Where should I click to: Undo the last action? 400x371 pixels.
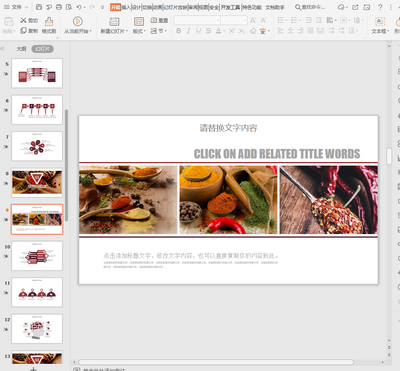point(79,7)
